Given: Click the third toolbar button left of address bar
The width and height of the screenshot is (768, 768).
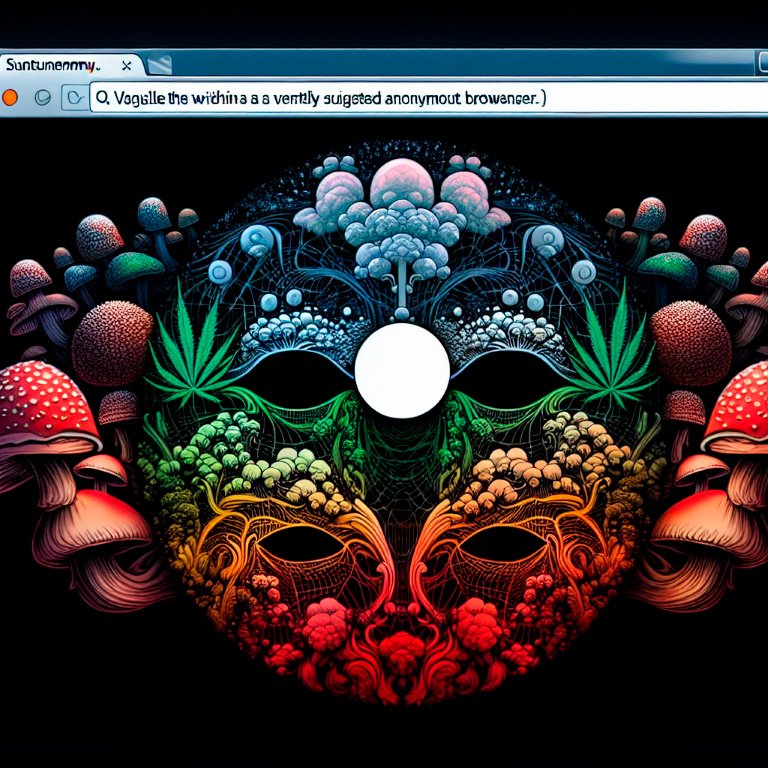Looking at the screenshot, I should tap(74, 98).
